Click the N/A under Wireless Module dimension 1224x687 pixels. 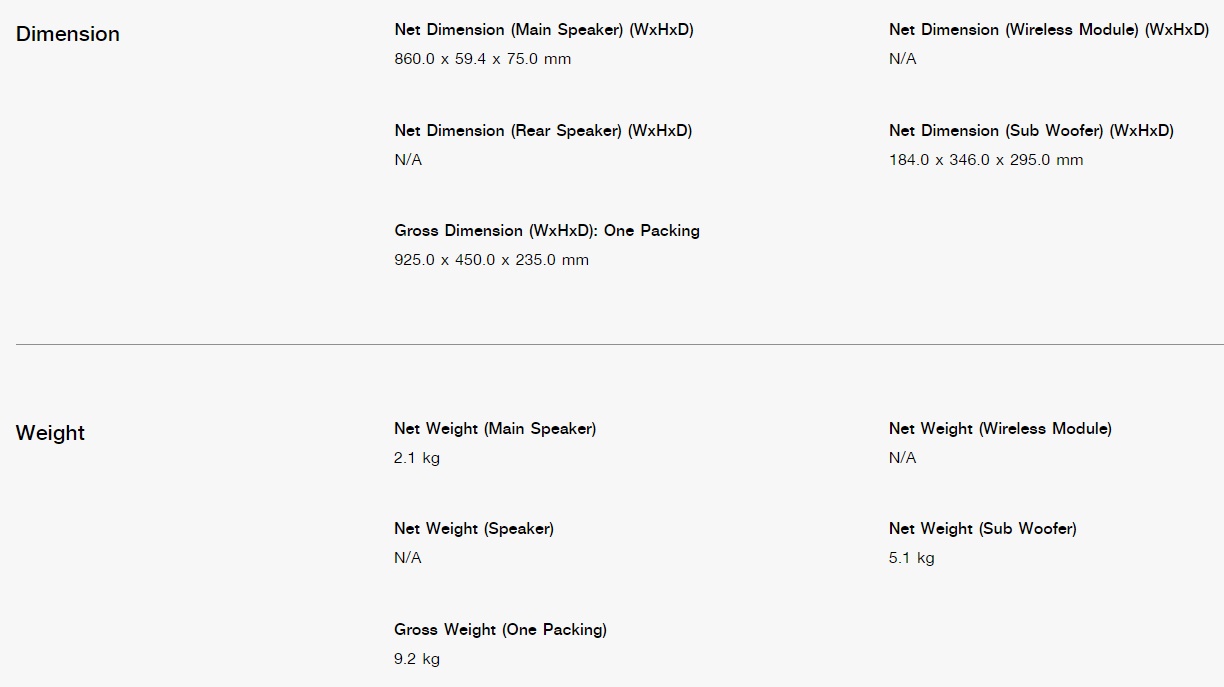(x=903, y=59)
